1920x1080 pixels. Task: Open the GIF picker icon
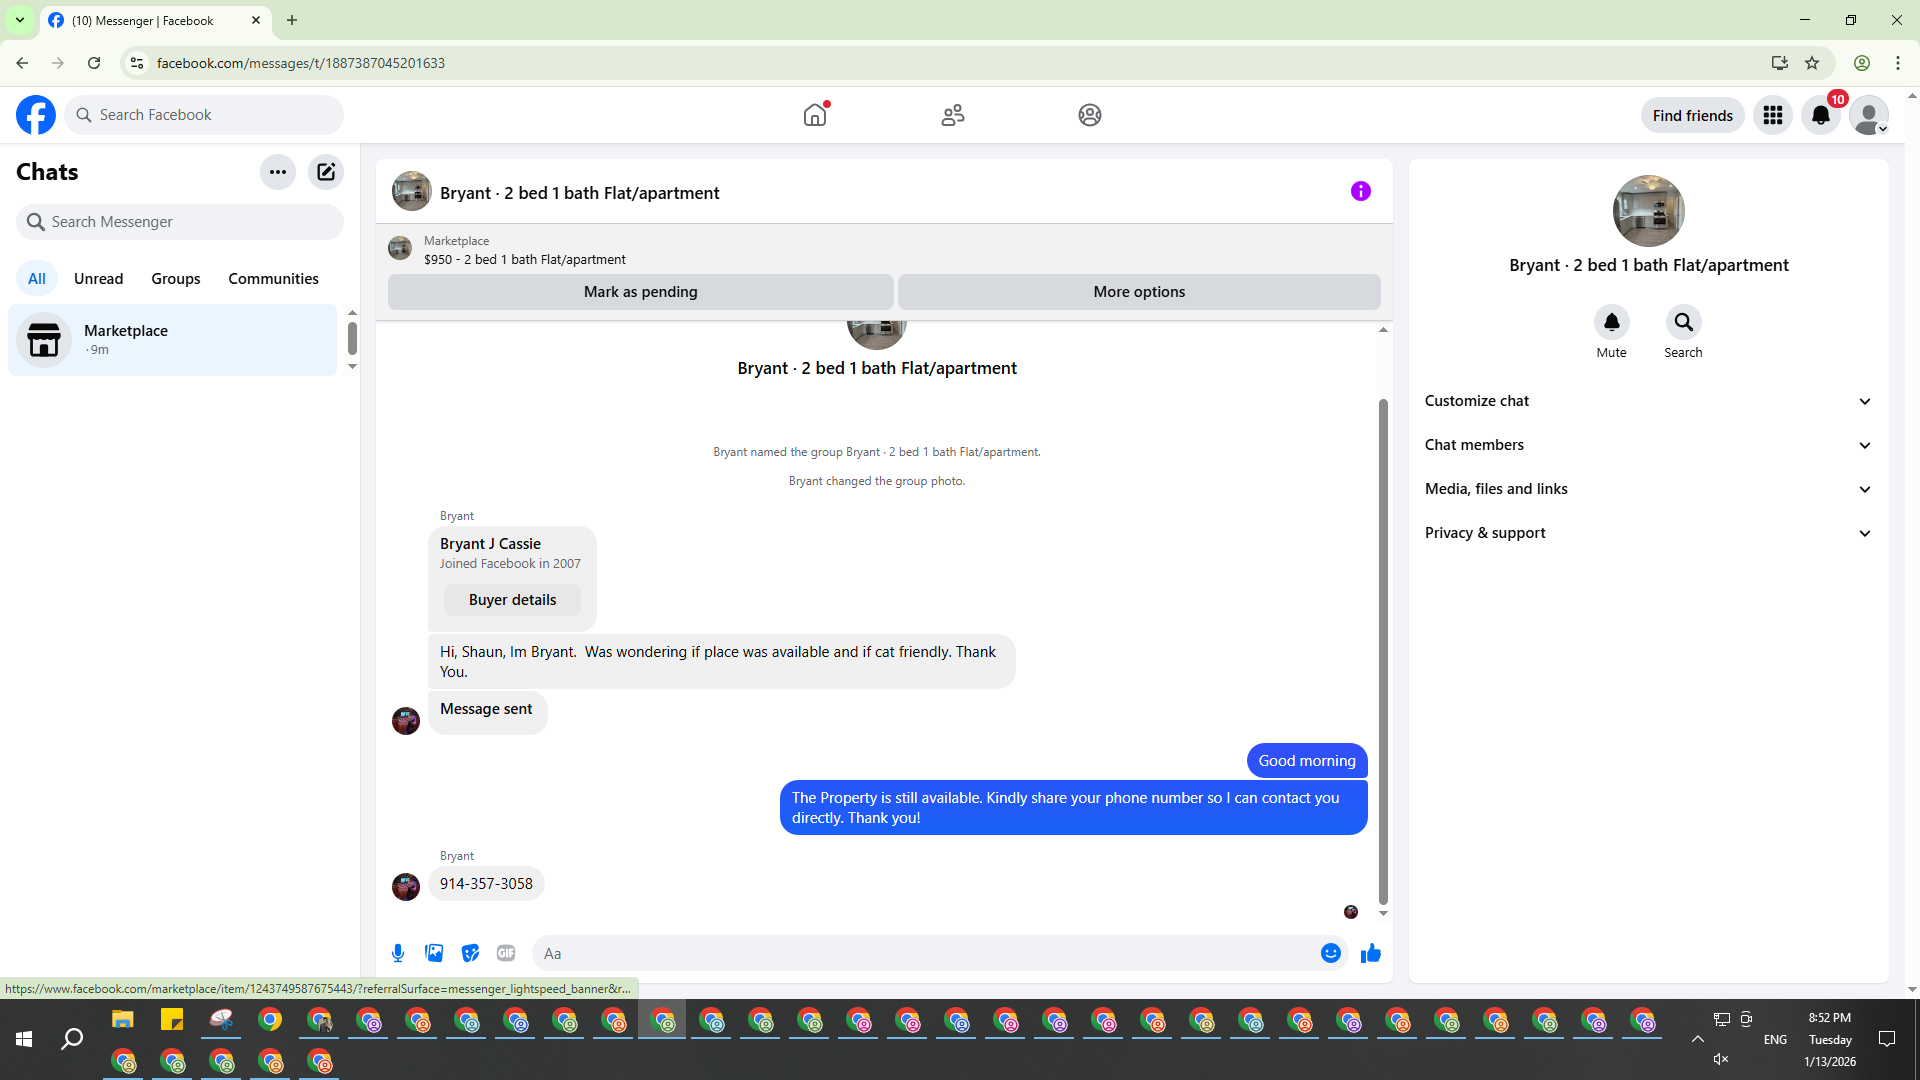[x=506, y=953]
